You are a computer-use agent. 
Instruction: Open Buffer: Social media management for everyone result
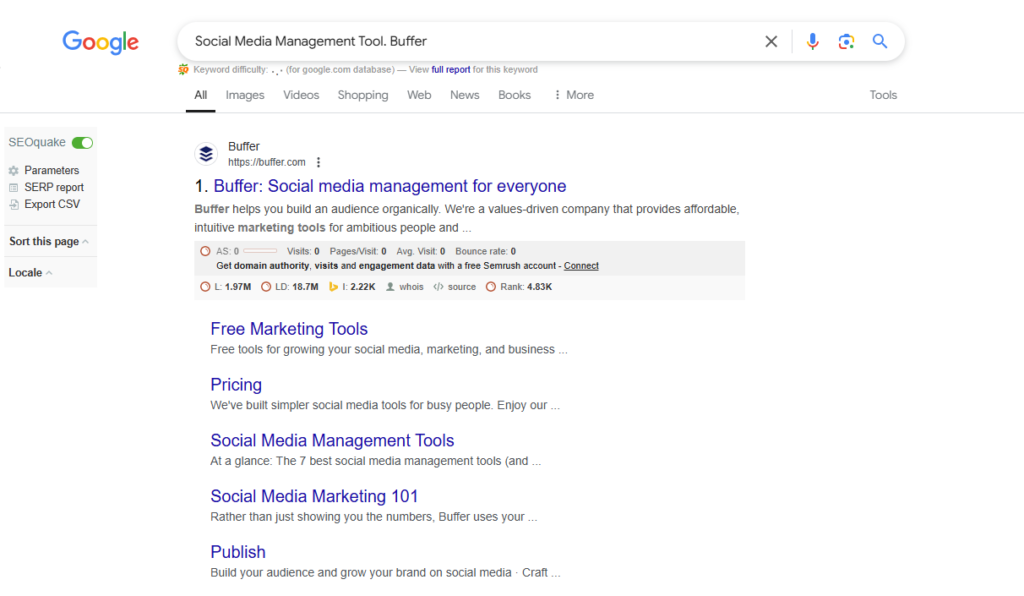pos(389,186)
